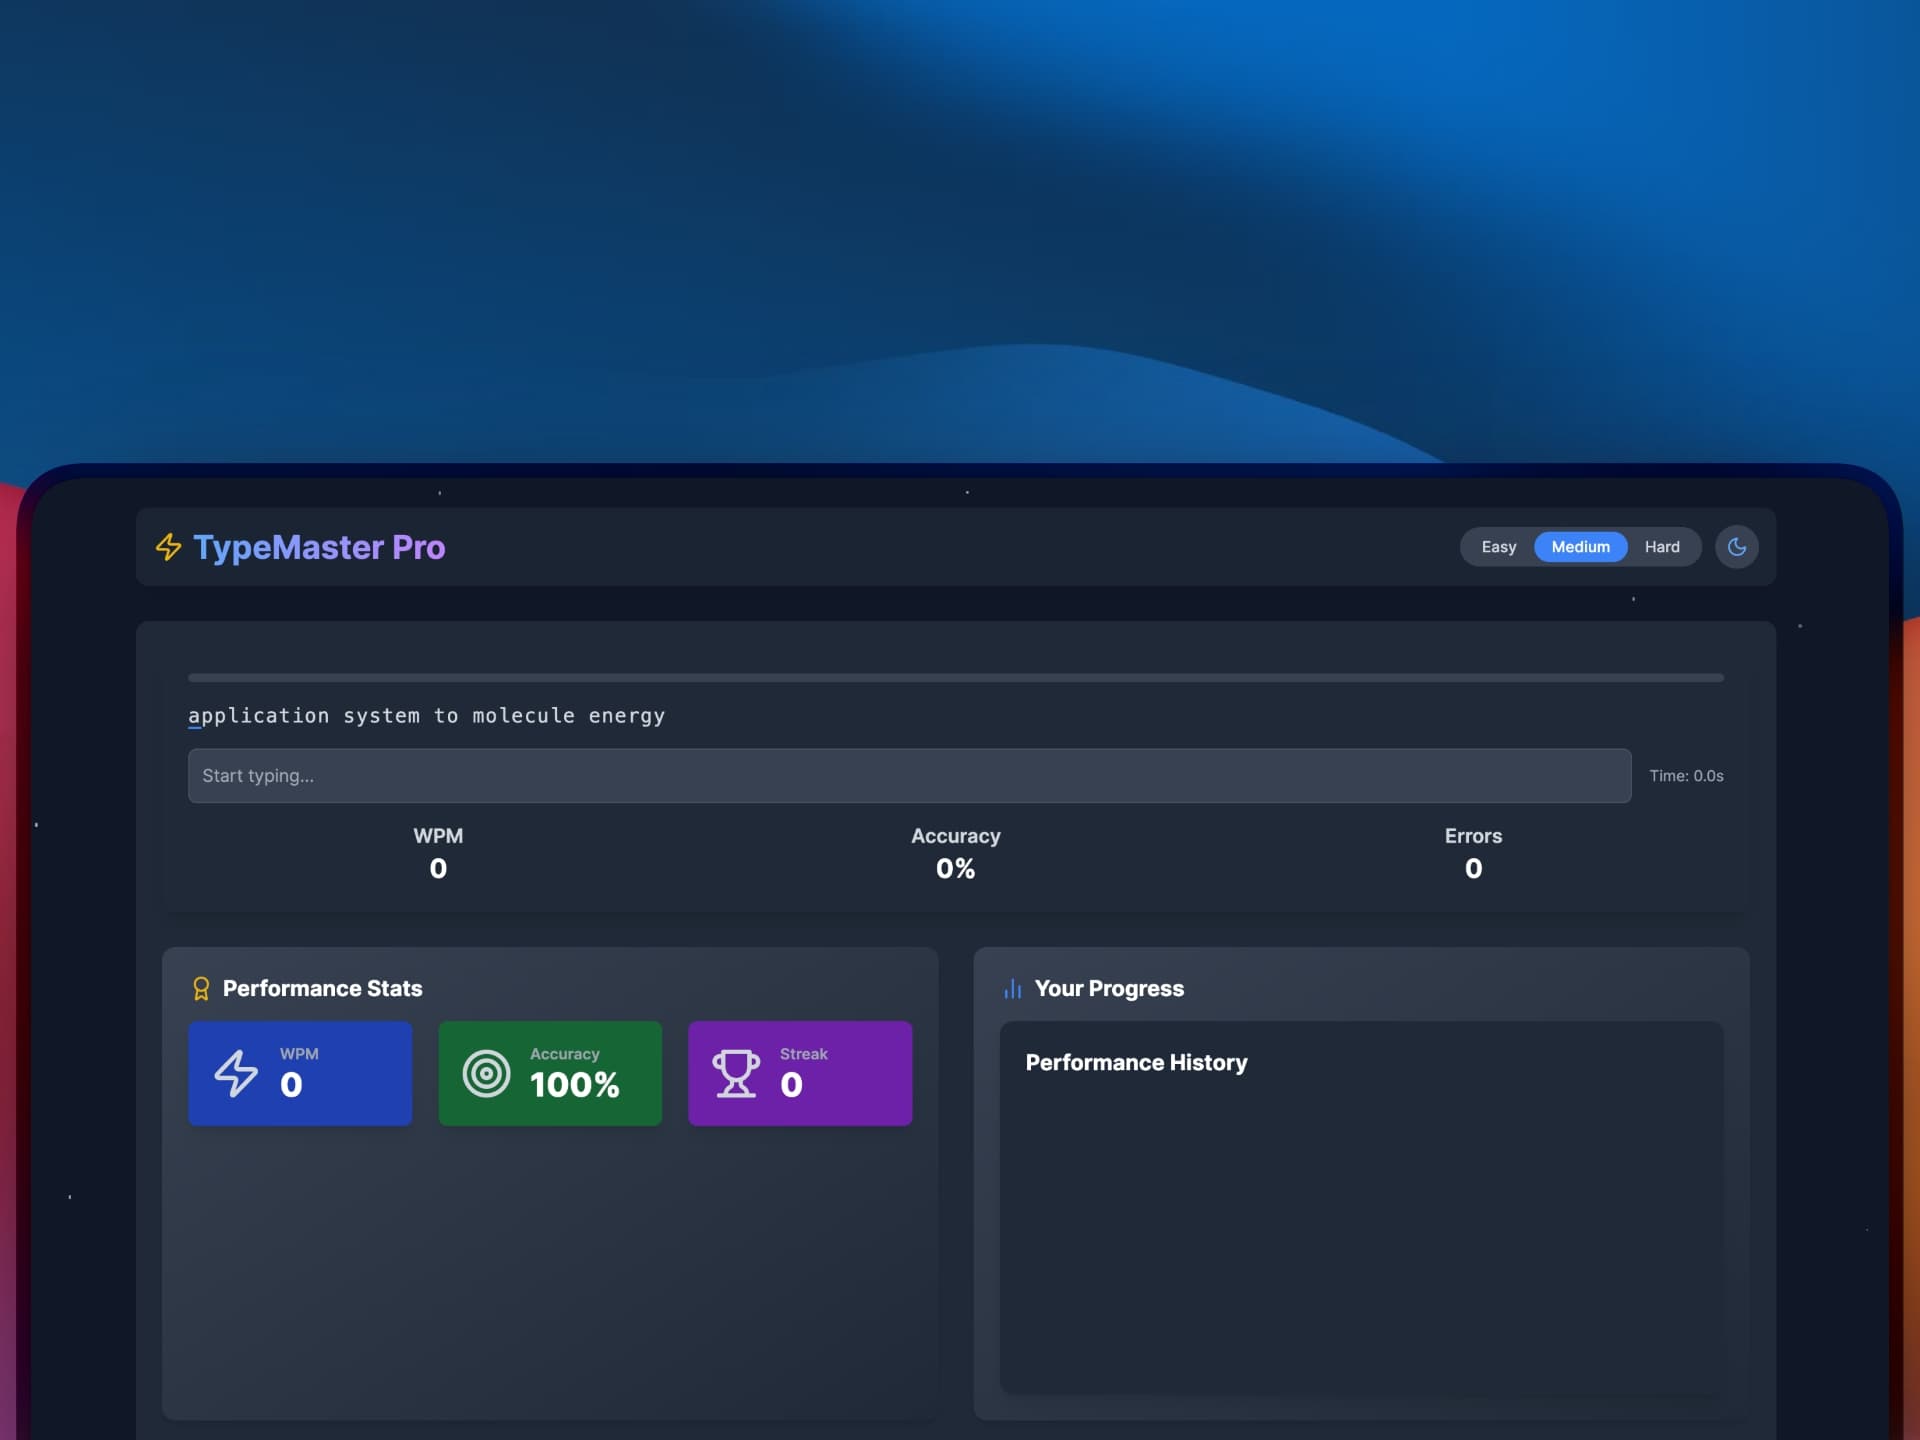Toggle dark mode with the moon icon

point(1736,547)
